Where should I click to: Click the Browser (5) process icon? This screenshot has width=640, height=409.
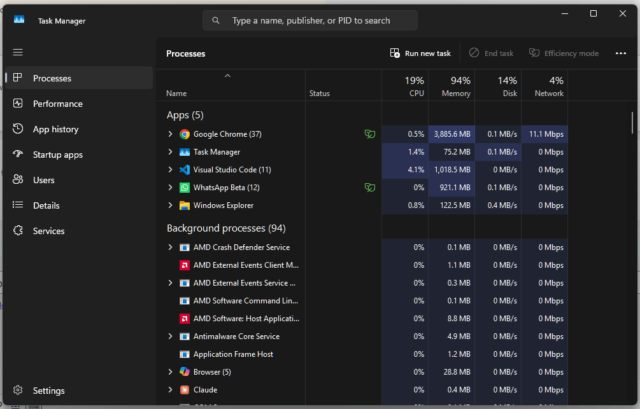184,372
